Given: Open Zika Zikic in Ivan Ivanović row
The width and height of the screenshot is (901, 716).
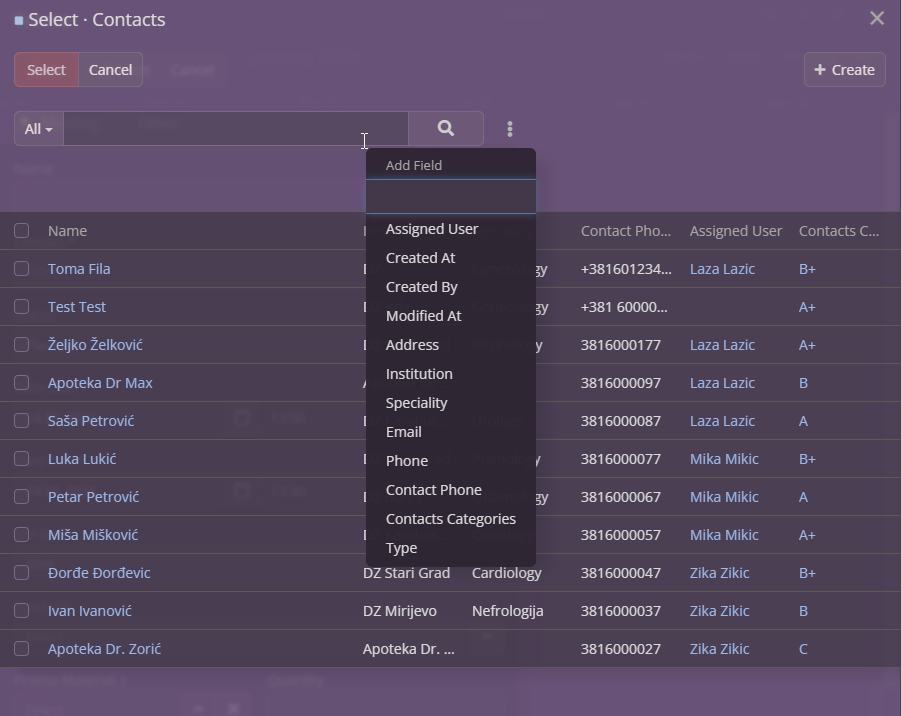Looking at the screenshot, I should click(x=719, y=610).
